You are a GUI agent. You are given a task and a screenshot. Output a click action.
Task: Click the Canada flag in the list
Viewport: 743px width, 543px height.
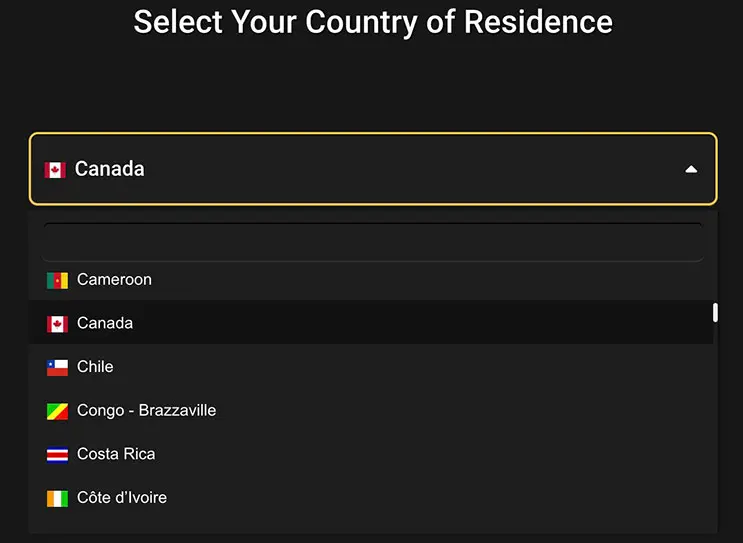57,324
